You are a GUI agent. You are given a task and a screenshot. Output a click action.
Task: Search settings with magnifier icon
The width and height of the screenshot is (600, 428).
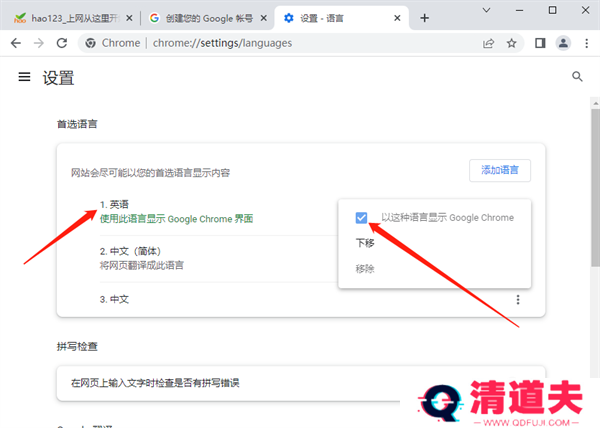click(x=577, y=77)
